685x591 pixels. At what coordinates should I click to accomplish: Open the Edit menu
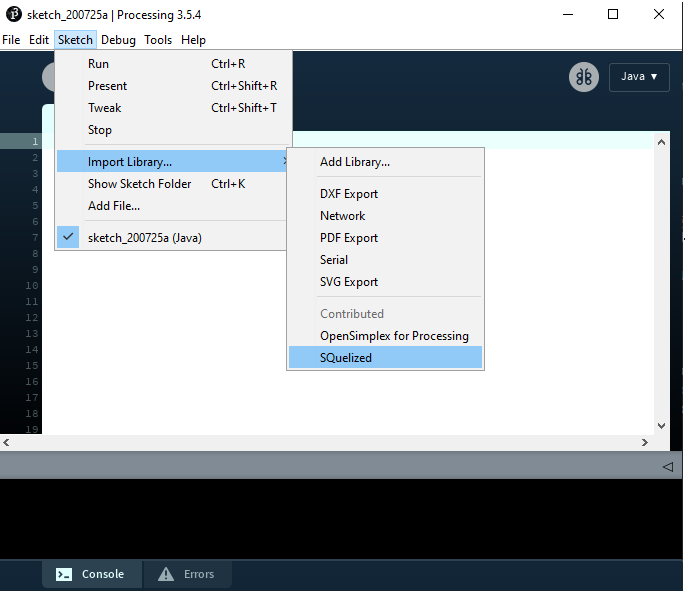[x=39, y=40]
